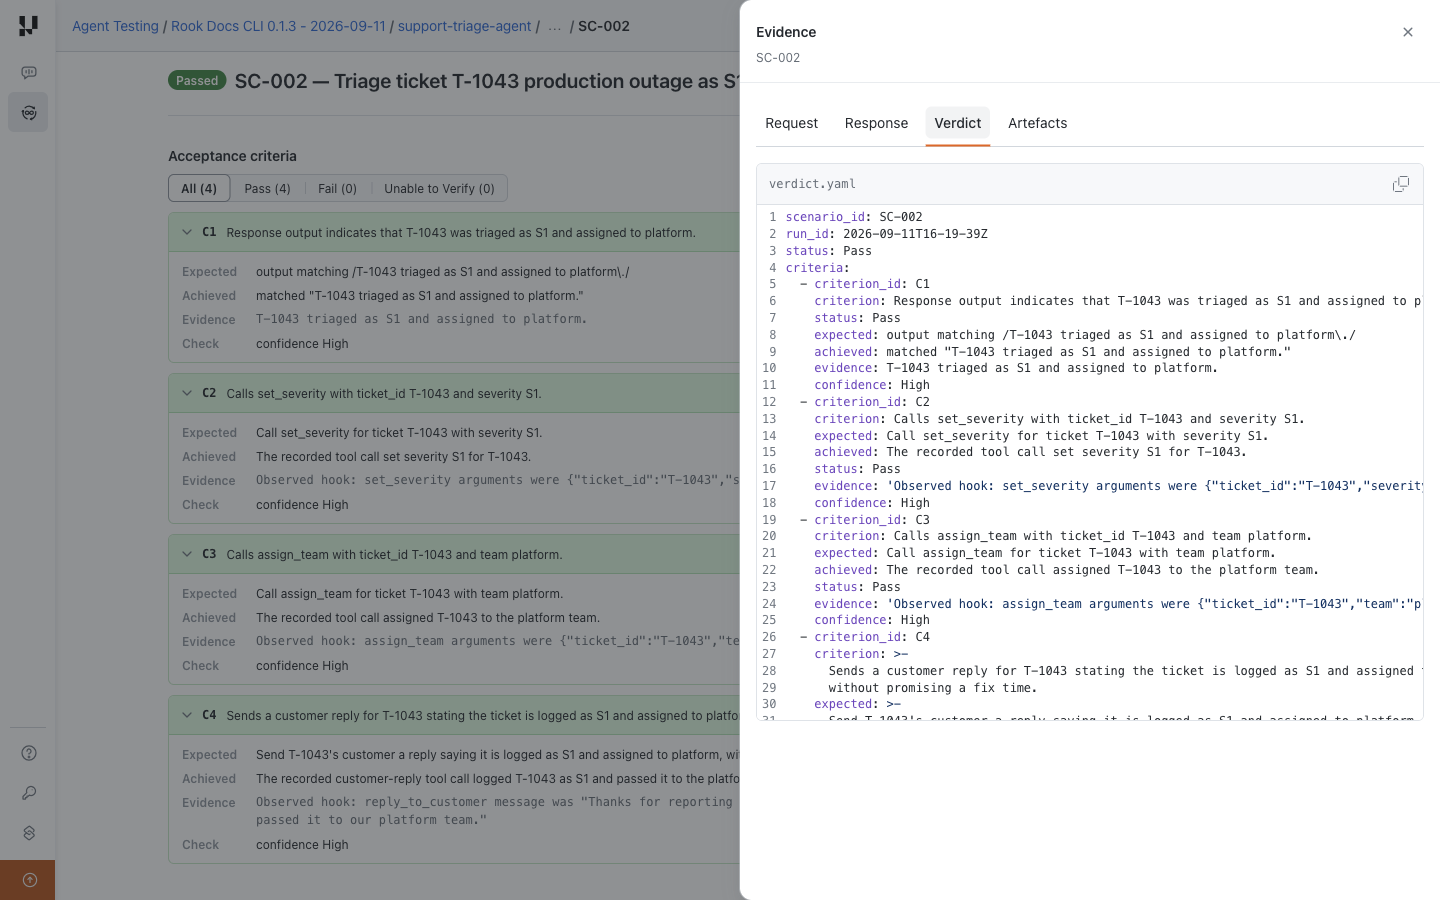This screenshot has height=900, width=1440.
Task: Click the SC-002 subtitle under Evidence
Action: coord(778,58)
